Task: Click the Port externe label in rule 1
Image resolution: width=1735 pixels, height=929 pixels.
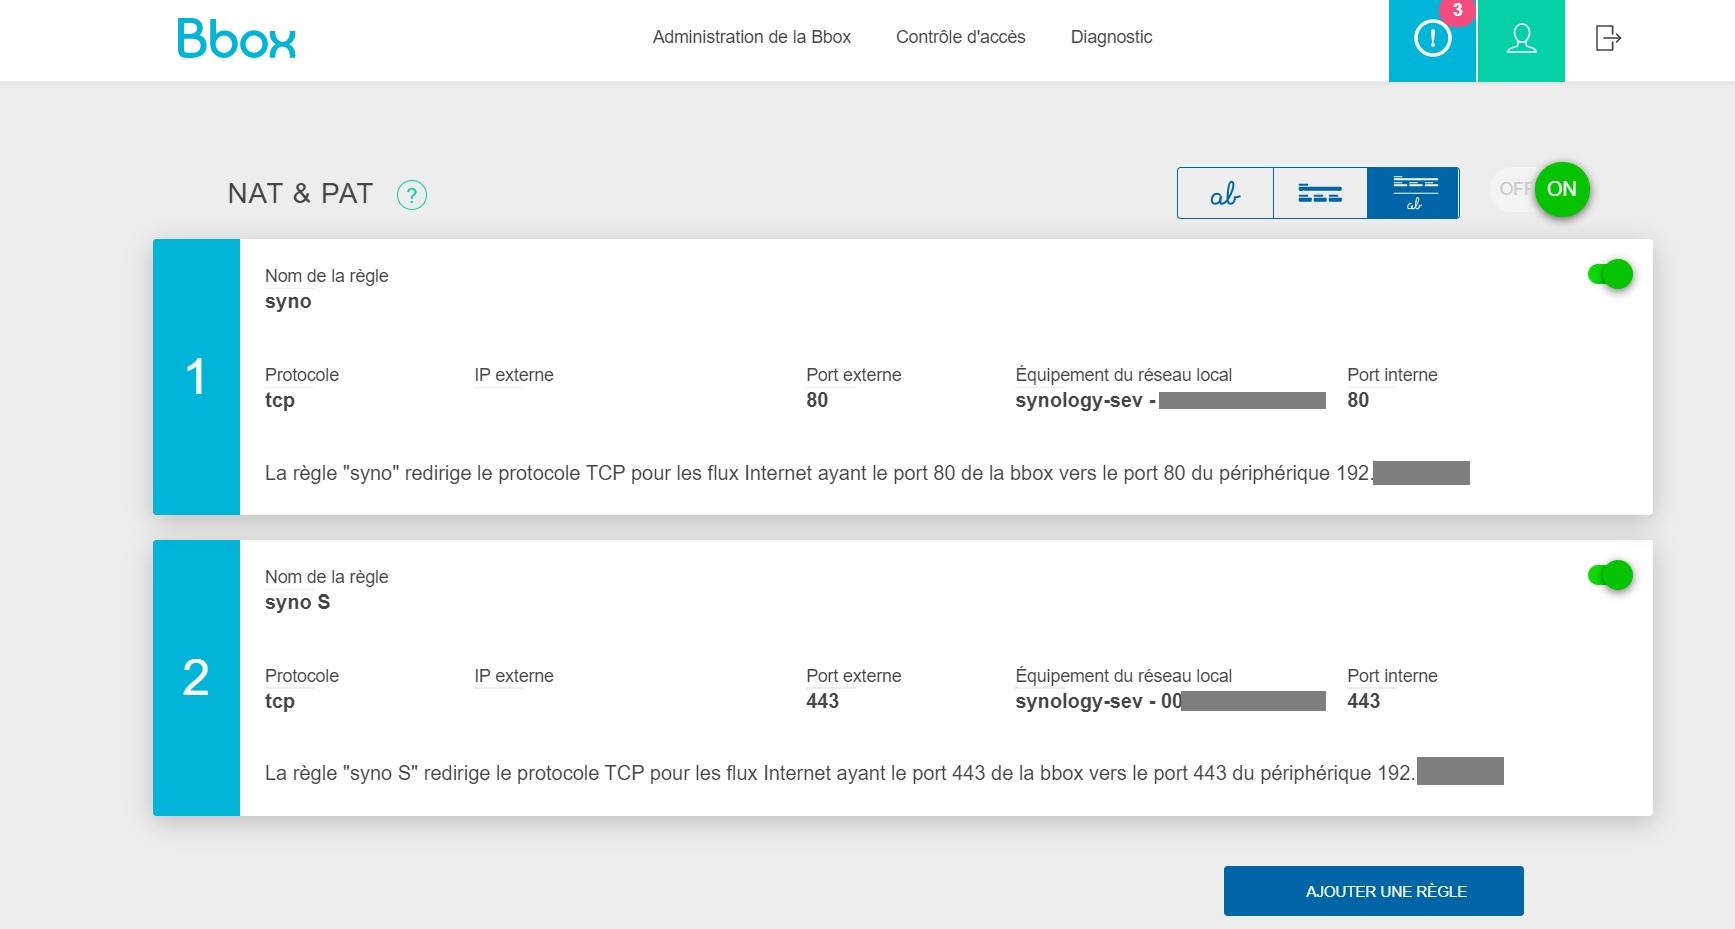Action: click(854, 375)
